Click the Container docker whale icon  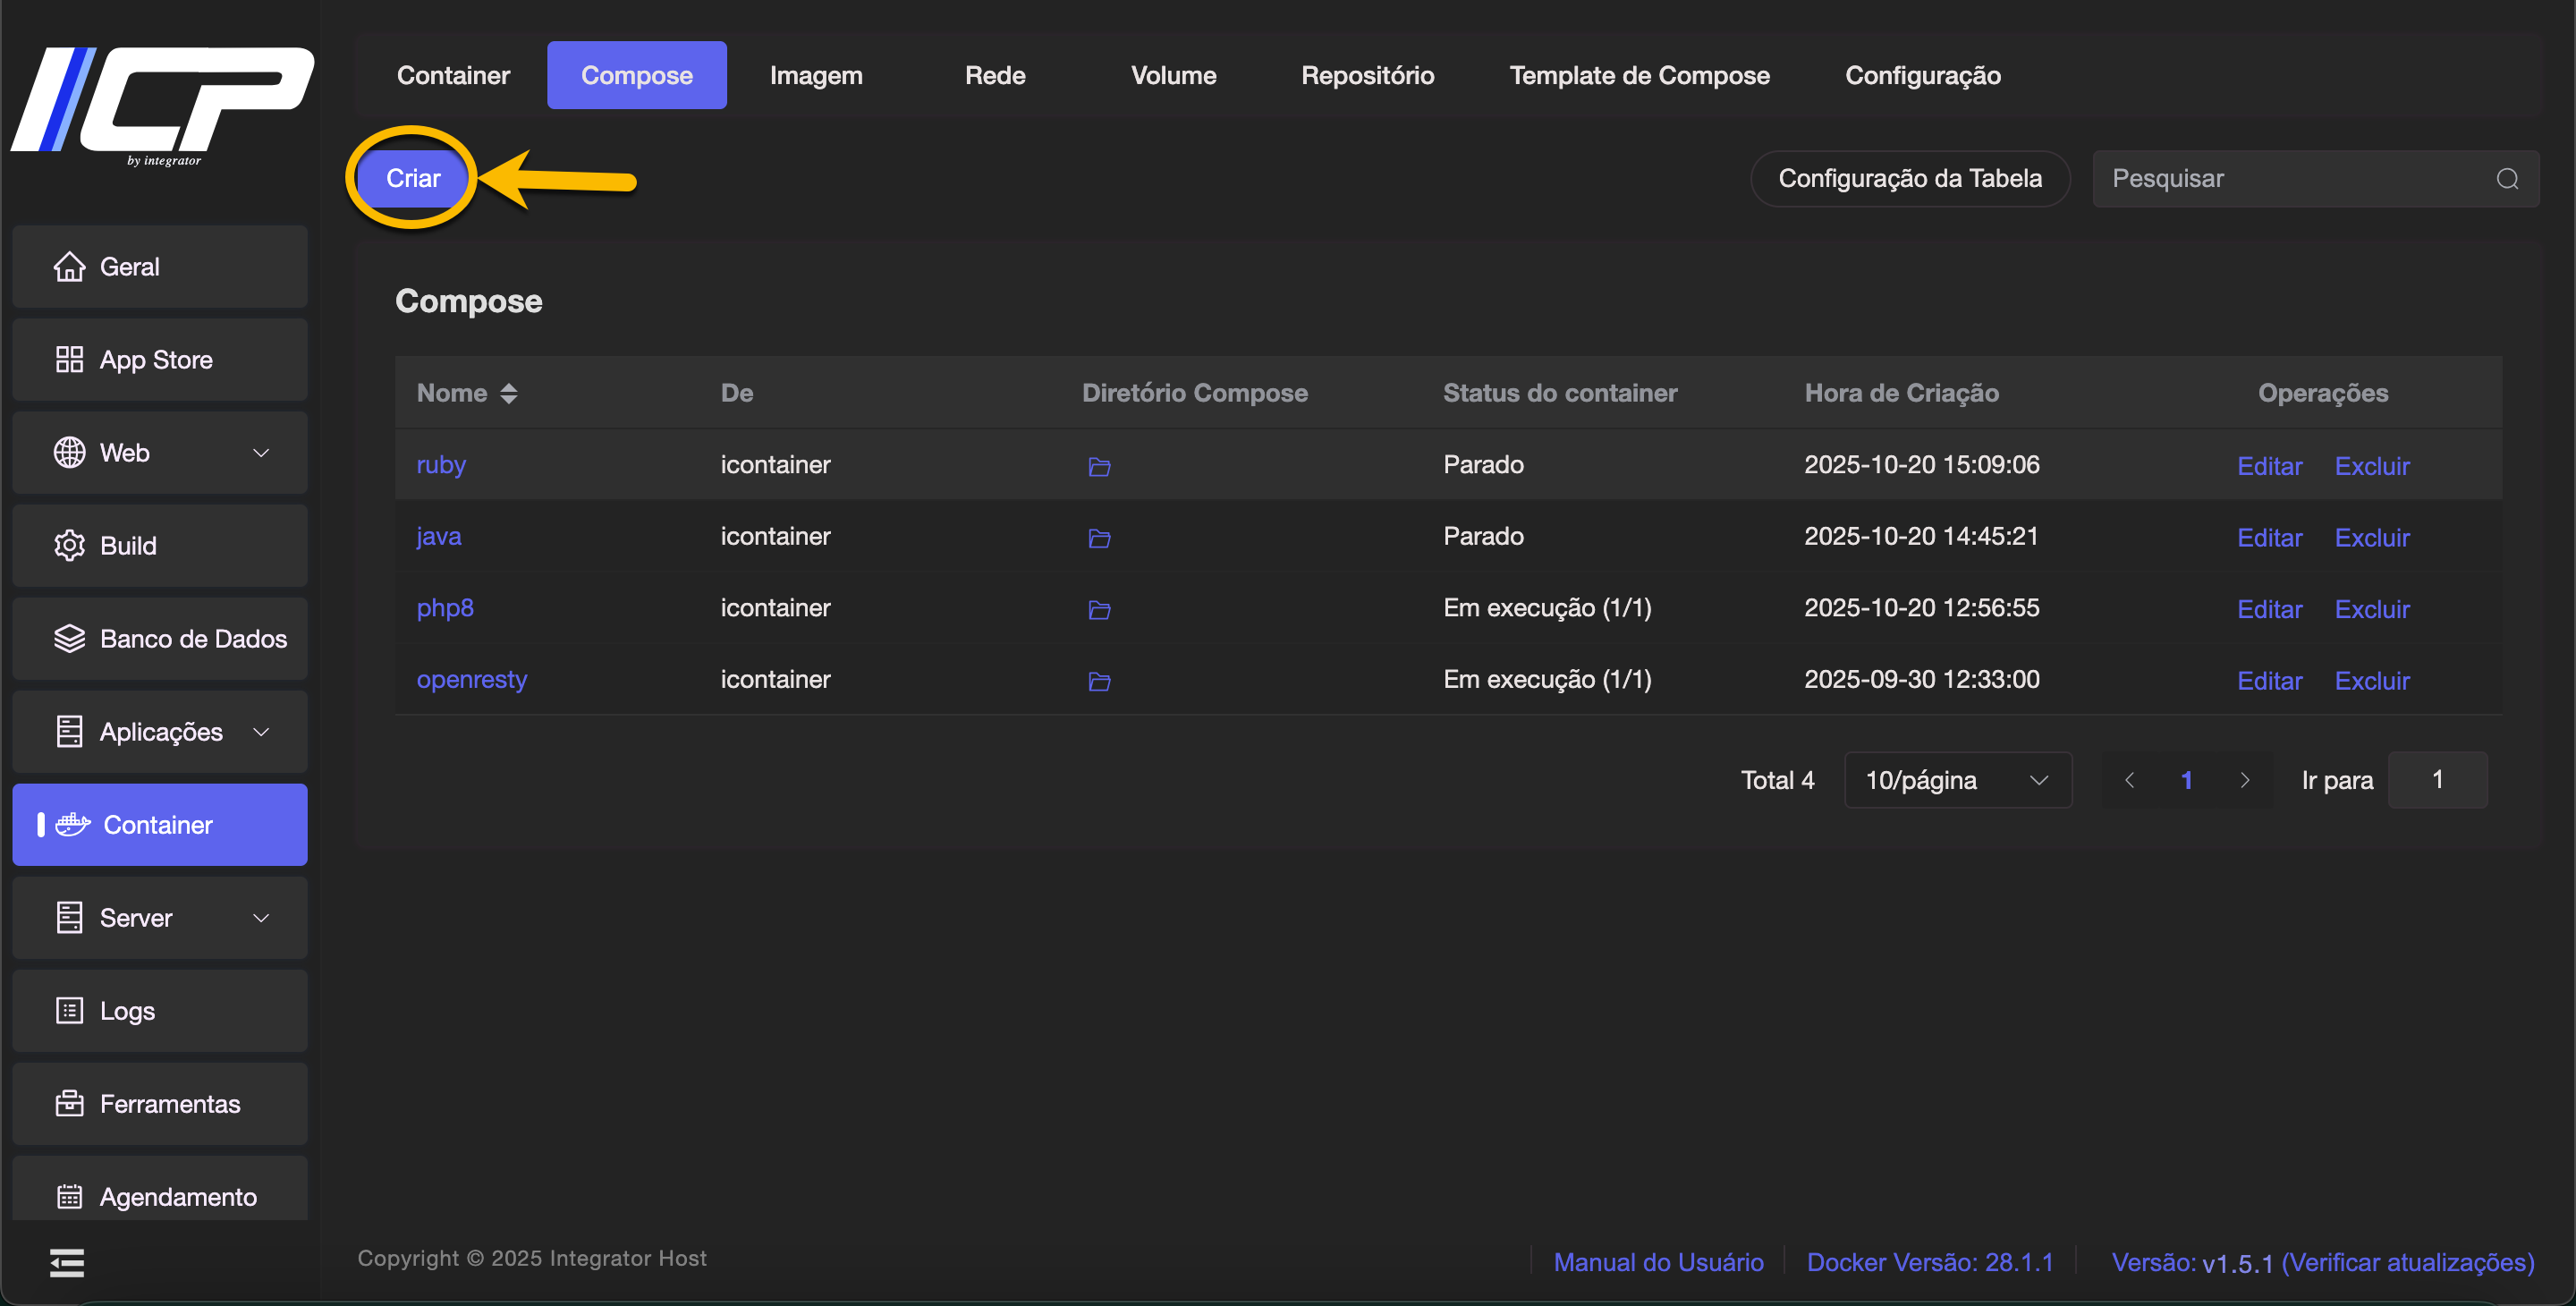point(73,824)
